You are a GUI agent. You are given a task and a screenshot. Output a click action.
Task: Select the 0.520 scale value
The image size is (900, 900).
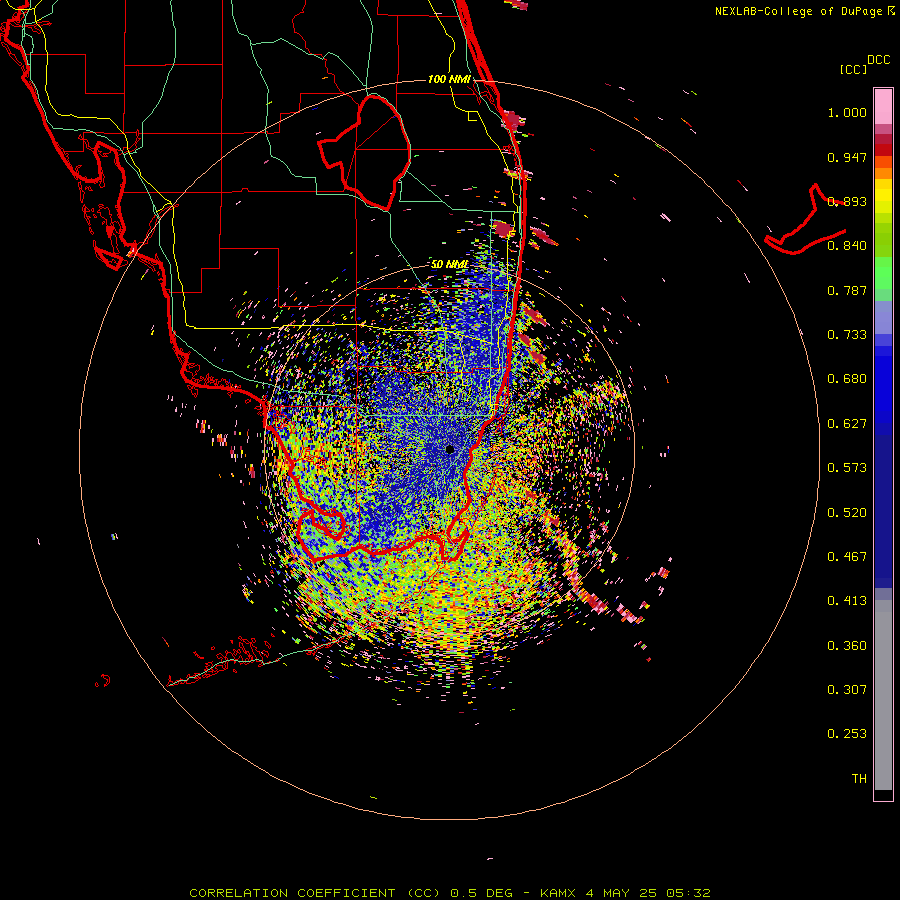(847, 513)
